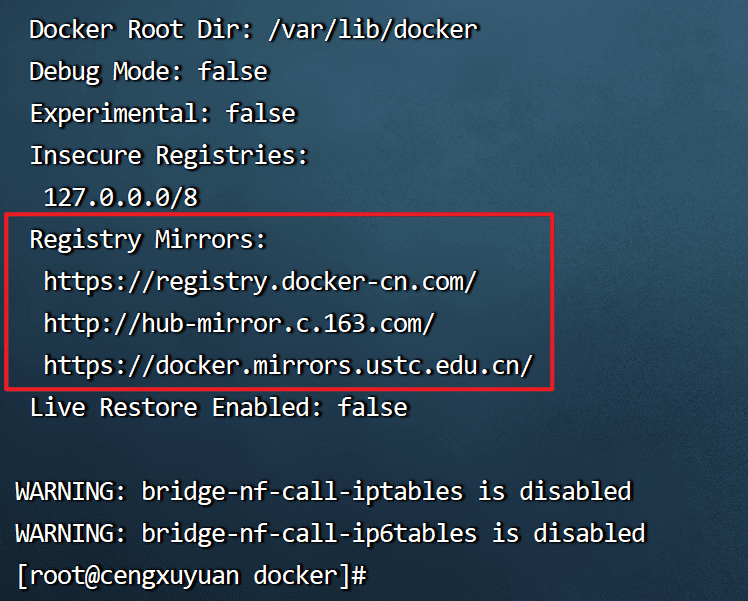Image resolution: width=748 pixels, height=601 pixels.
Task: Click the first WARNING keyword
Action: click(64, 492)
